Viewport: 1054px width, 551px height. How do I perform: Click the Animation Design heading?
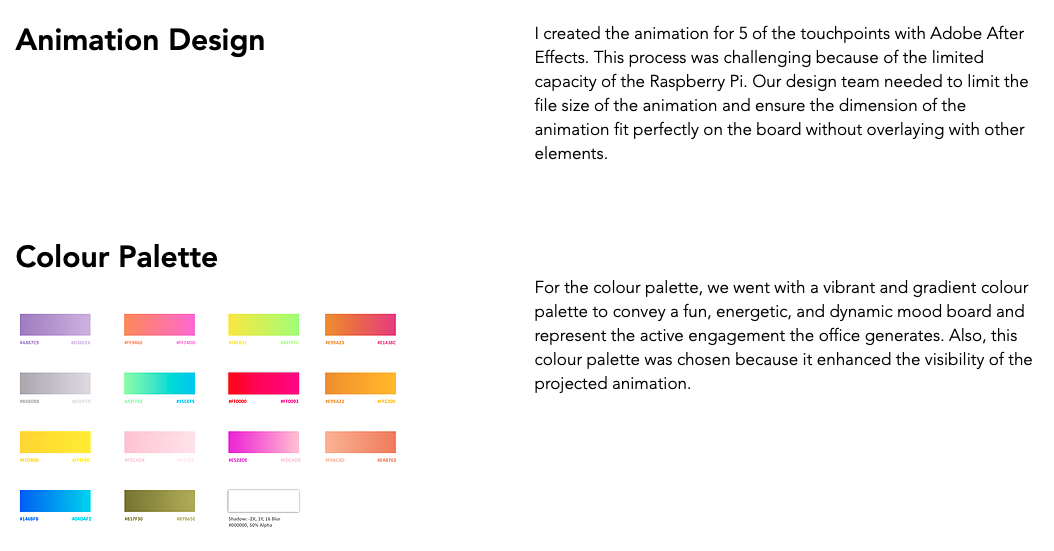[x=140, y=41]
